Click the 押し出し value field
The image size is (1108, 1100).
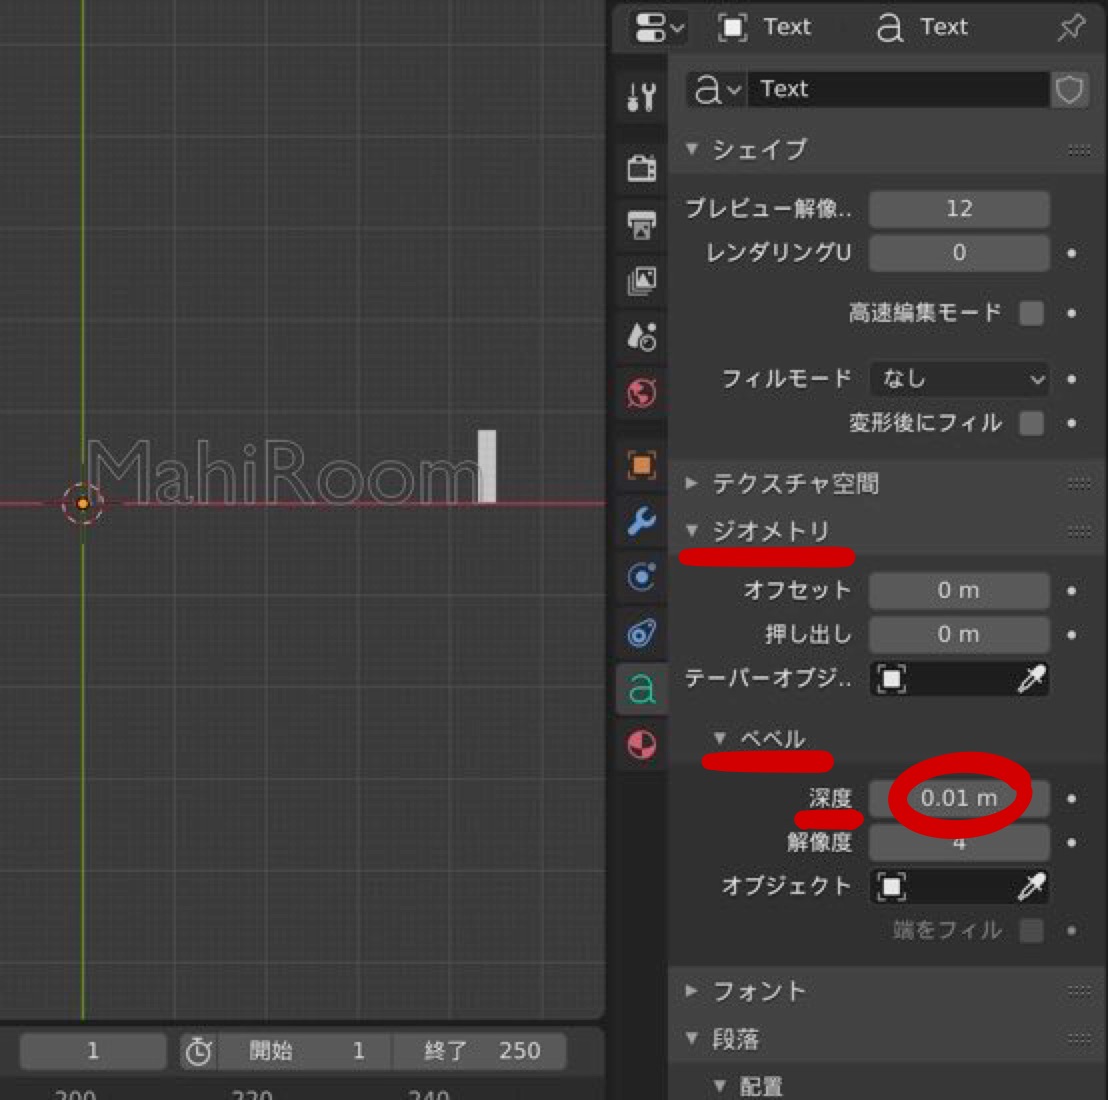pyautogui.click(x=958, y=634)
